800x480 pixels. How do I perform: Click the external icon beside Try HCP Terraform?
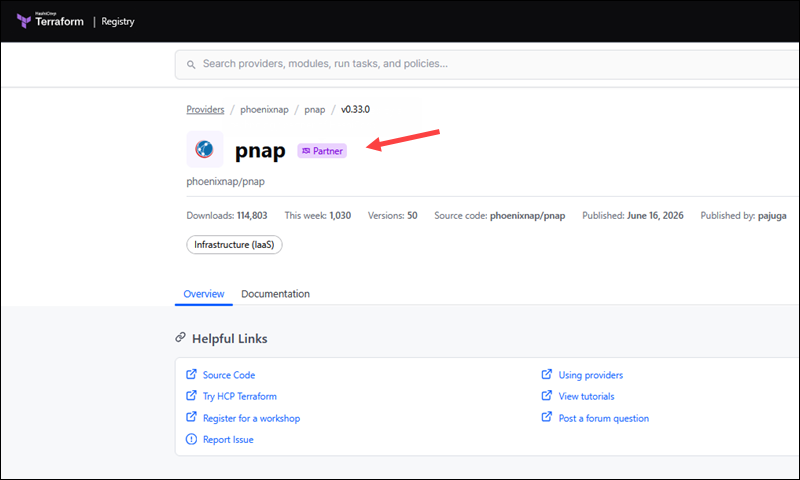pos(191,396)
